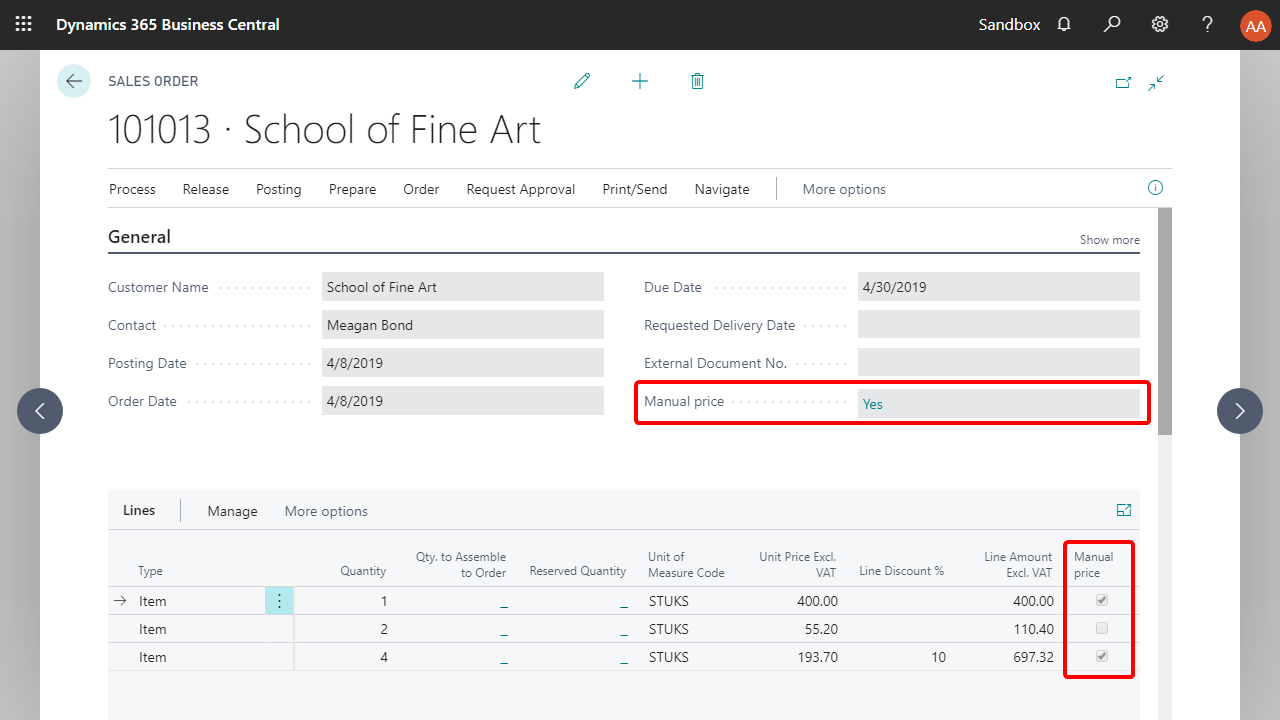
Task: Create new record with plus icon
Action: point(640,81)
